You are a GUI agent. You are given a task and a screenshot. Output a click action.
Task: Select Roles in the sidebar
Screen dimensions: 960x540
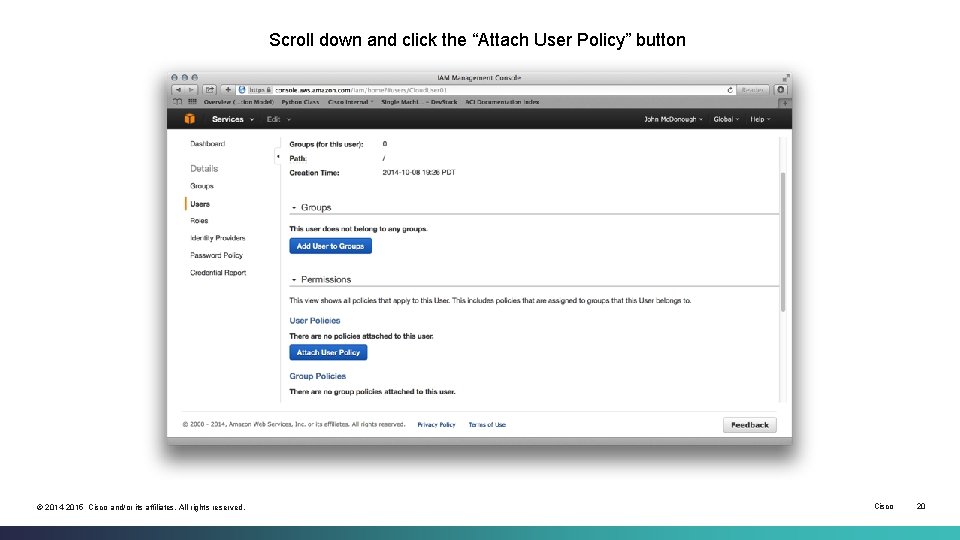point(199,220)
